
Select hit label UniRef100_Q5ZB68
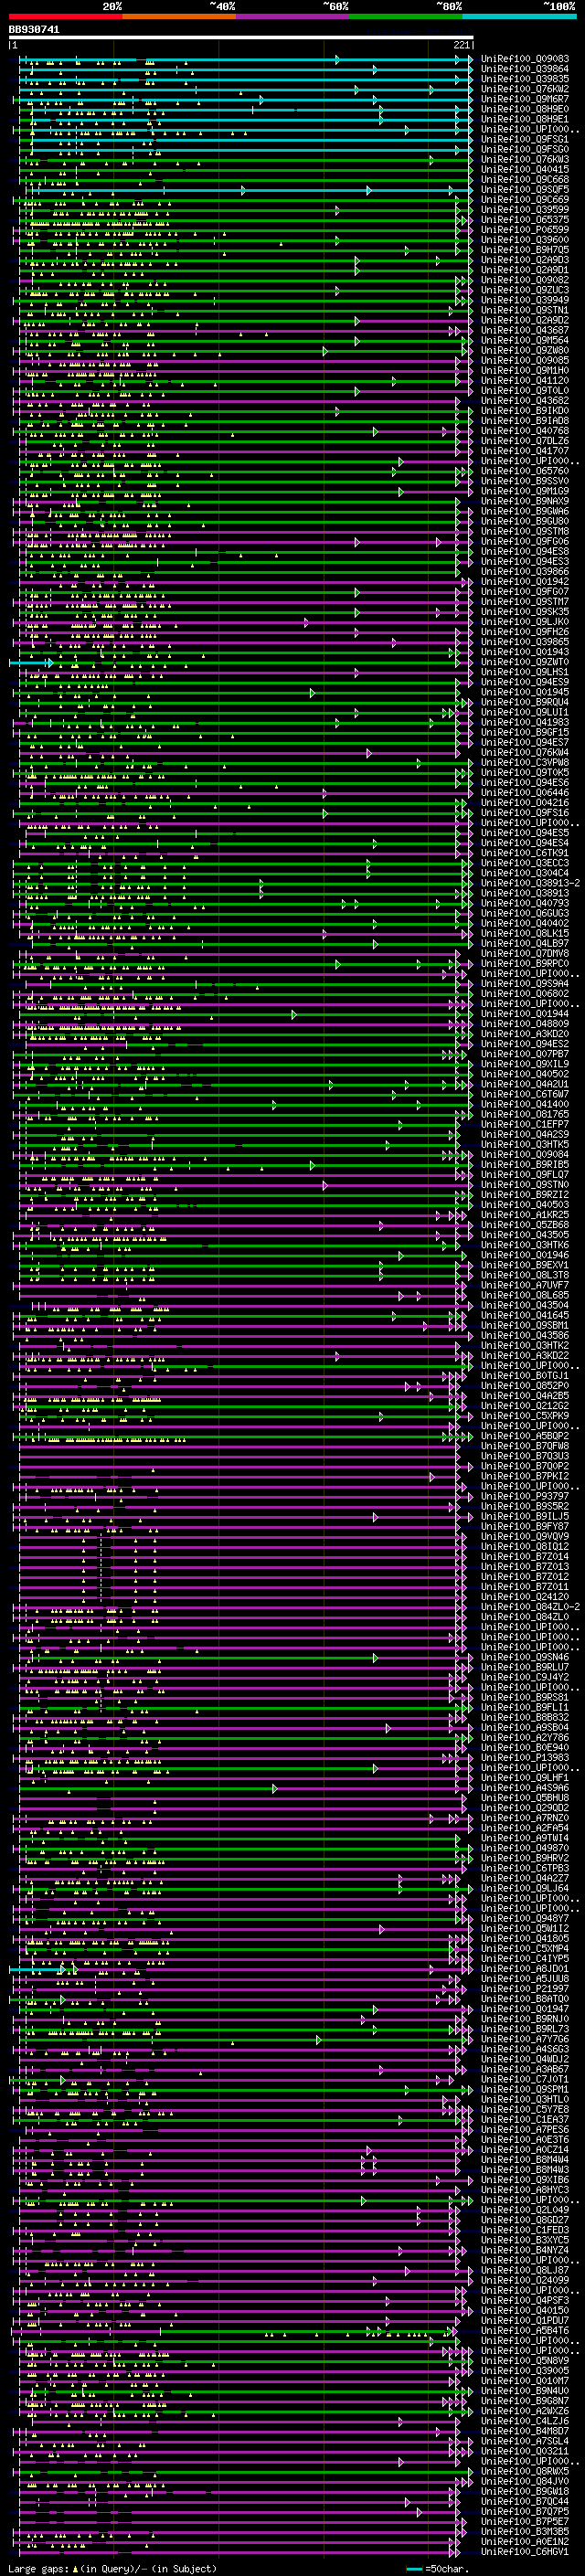tap(525, 1225)
